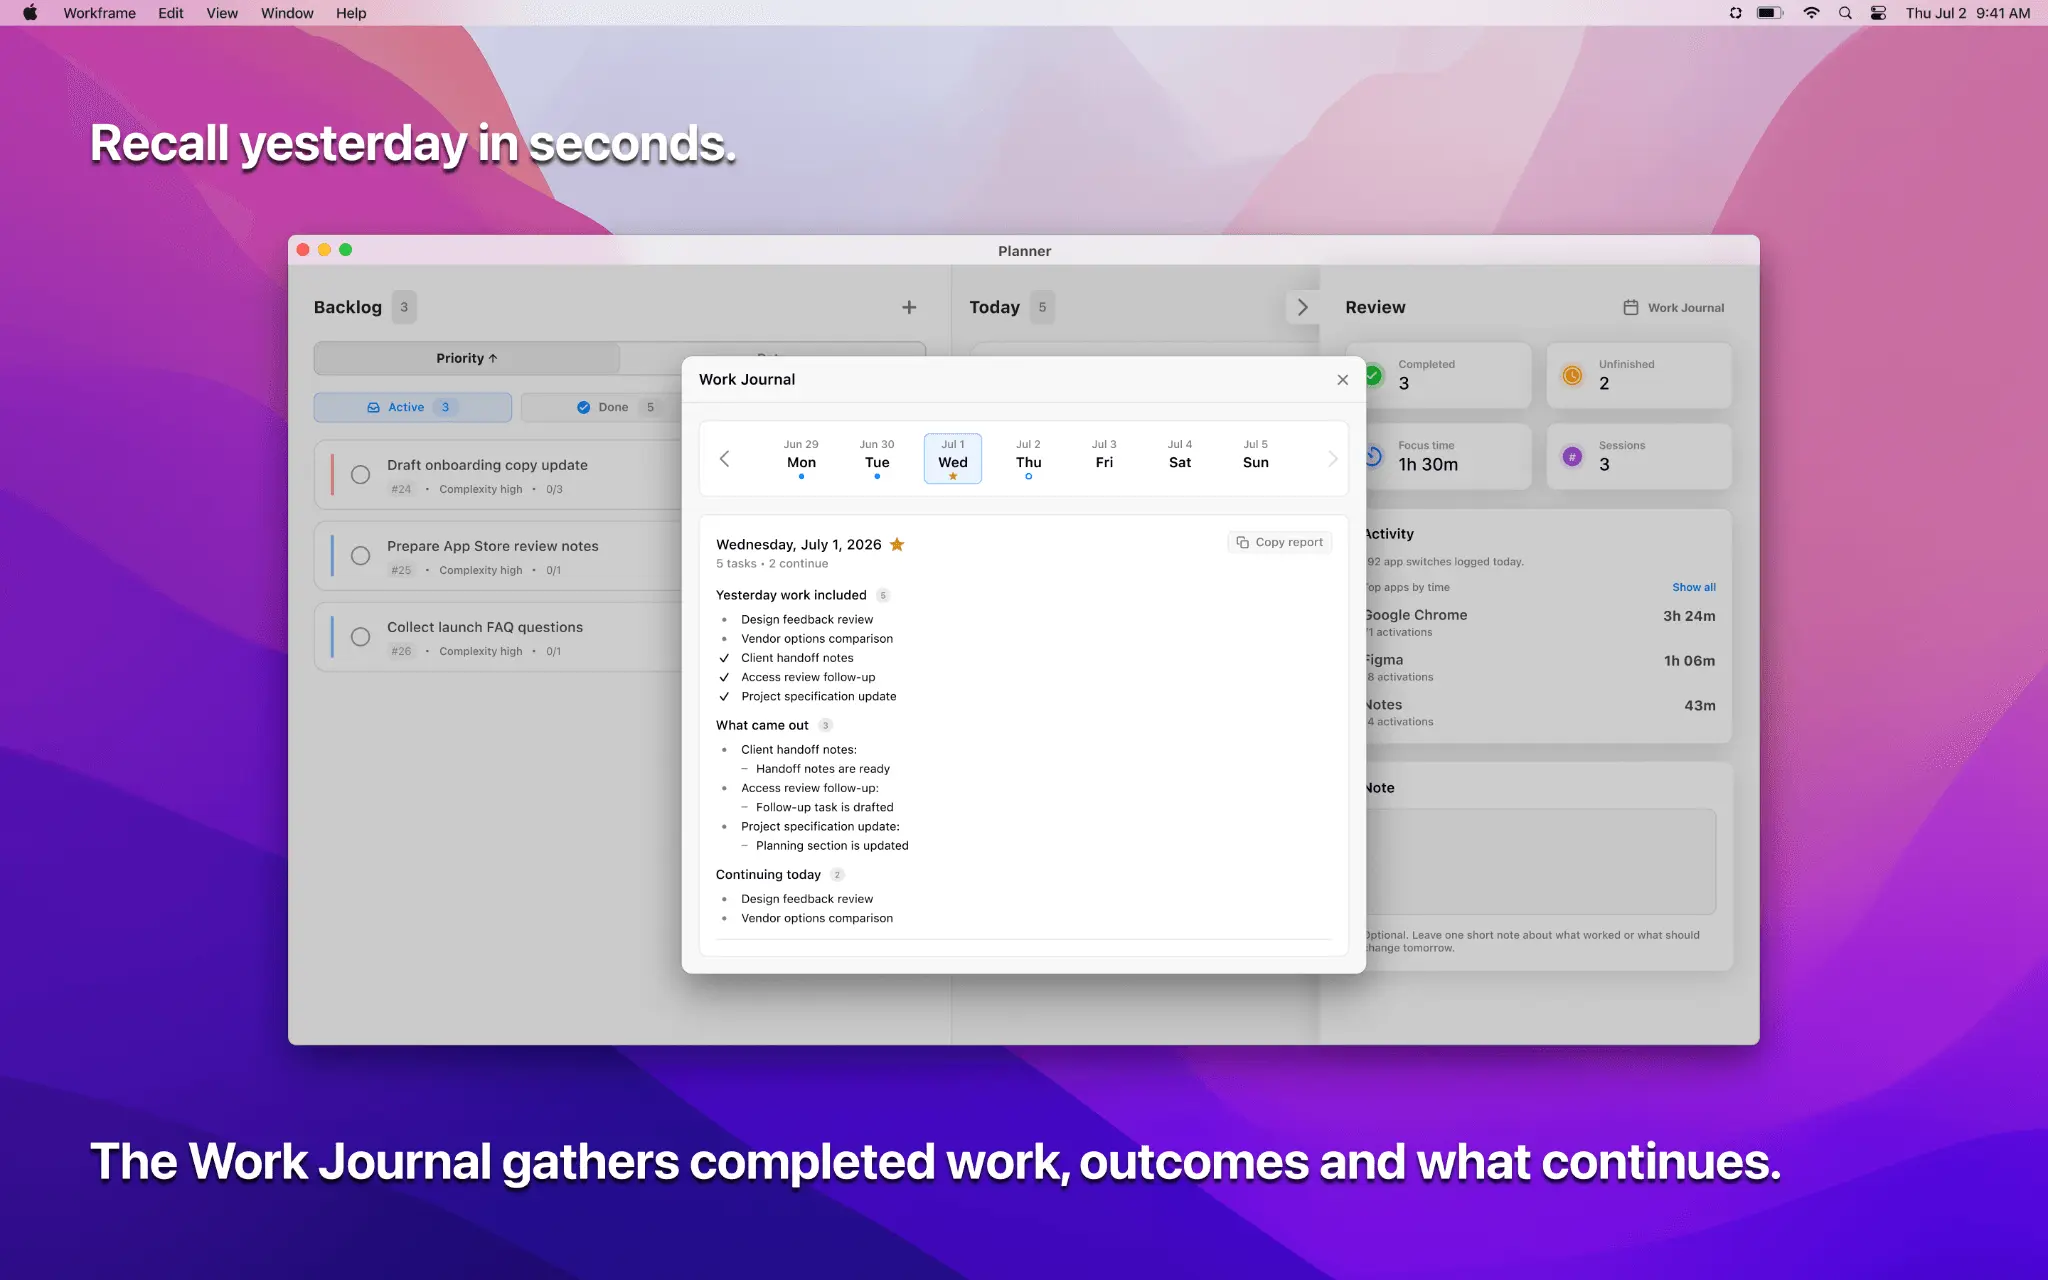Image resolution: width=2048 pixels, height=1280 pixels.
Task: Click the Focus time timer icon
Action: (x=1374, y=457)
